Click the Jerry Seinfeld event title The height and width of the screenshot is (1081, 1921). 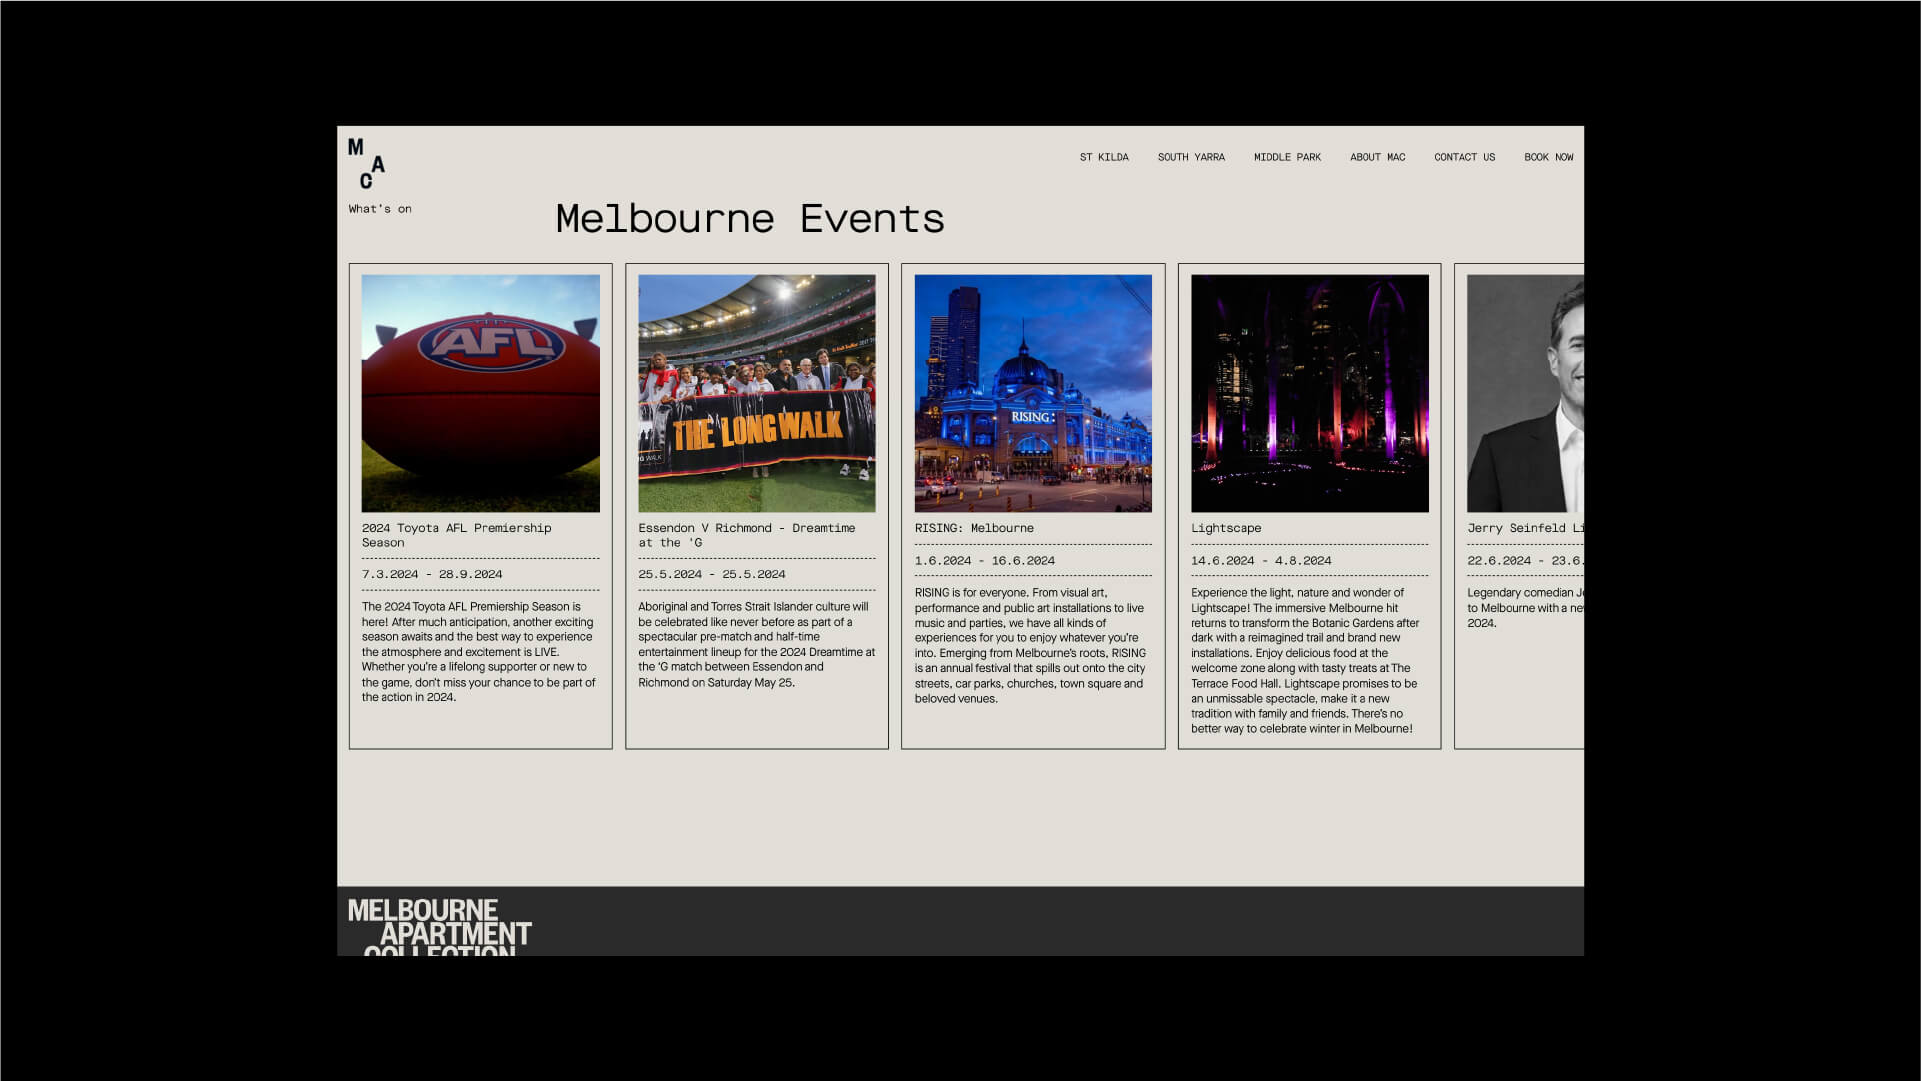point(1525,528)
